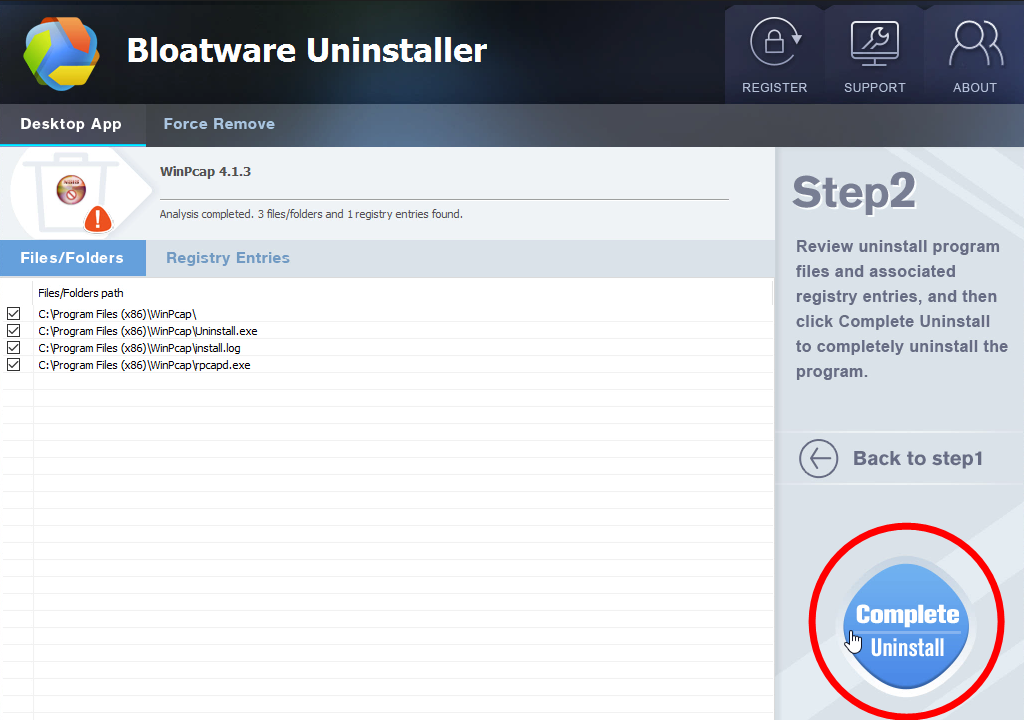1024x720 pixels.
Task: Uncheck the Uninstall.exe file checkbox
Action: tap(14, 331)
